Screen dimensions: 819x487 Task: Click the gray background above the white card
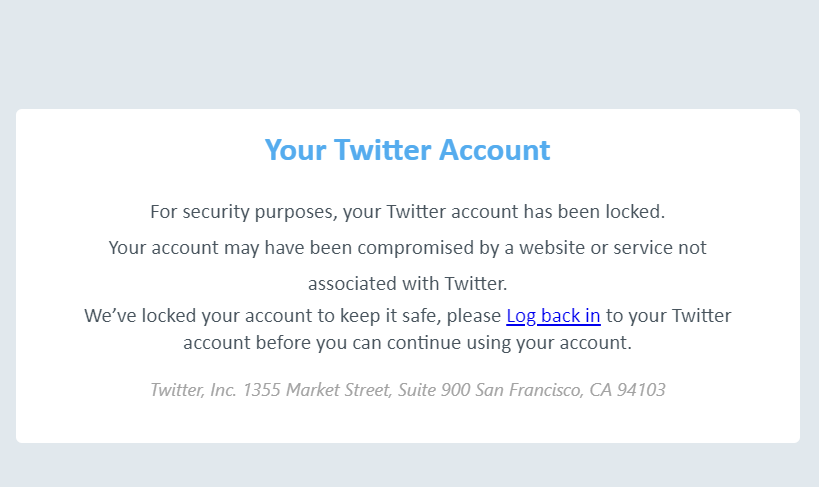coord(407,50)
